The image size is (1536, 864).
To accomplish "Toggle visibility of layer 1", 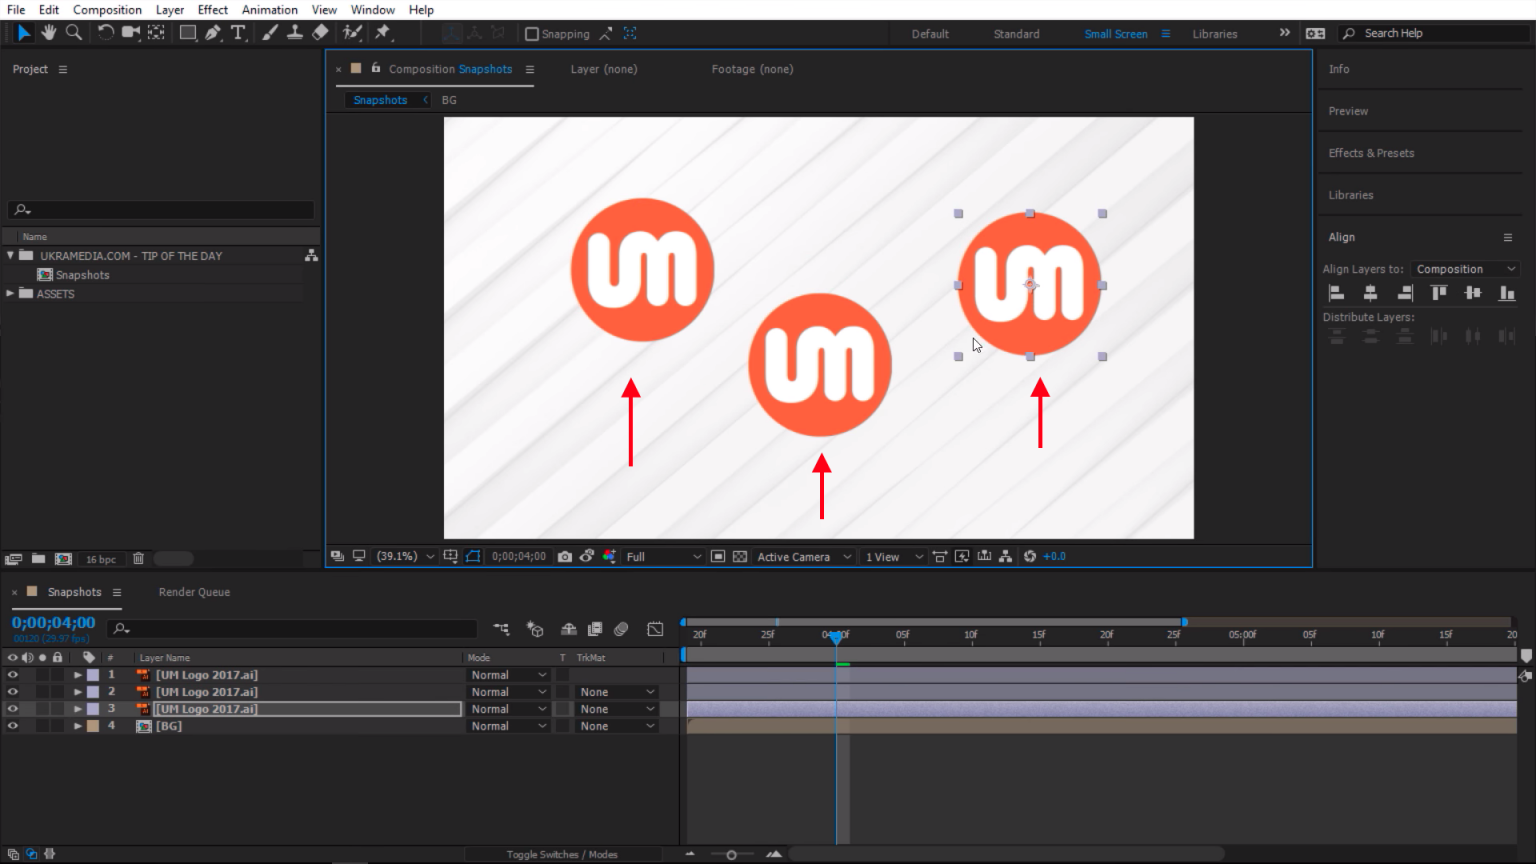I will click(x=13, y=675).
